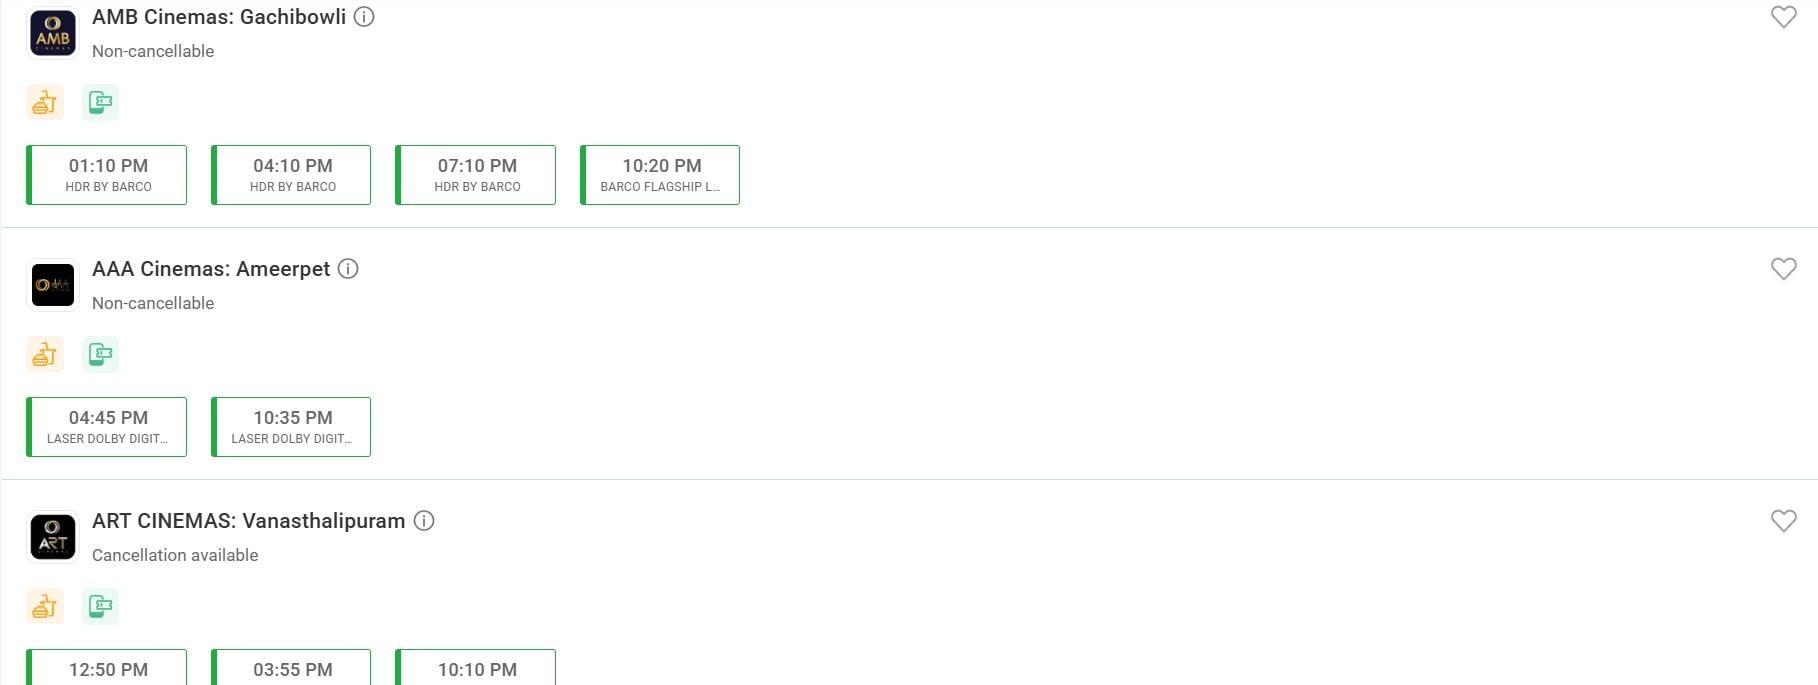The height and width of the screenshot is (685, 1818).
Task: Choose 12:50 PM showtime at ART CINEMAS
Action: pyautogui.click(x=107, y=667)
